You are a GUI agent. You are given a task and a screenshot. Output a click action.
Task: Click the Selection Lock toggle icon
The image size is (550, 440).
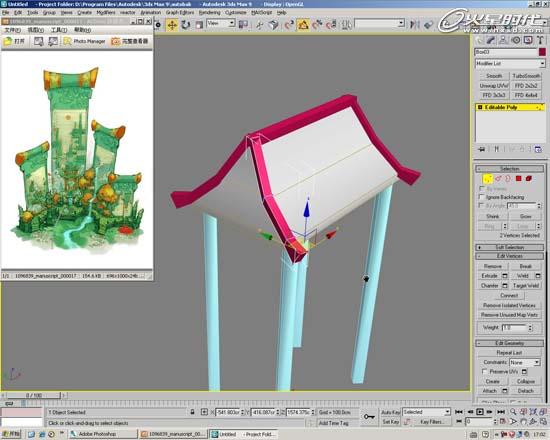[192, 412]
